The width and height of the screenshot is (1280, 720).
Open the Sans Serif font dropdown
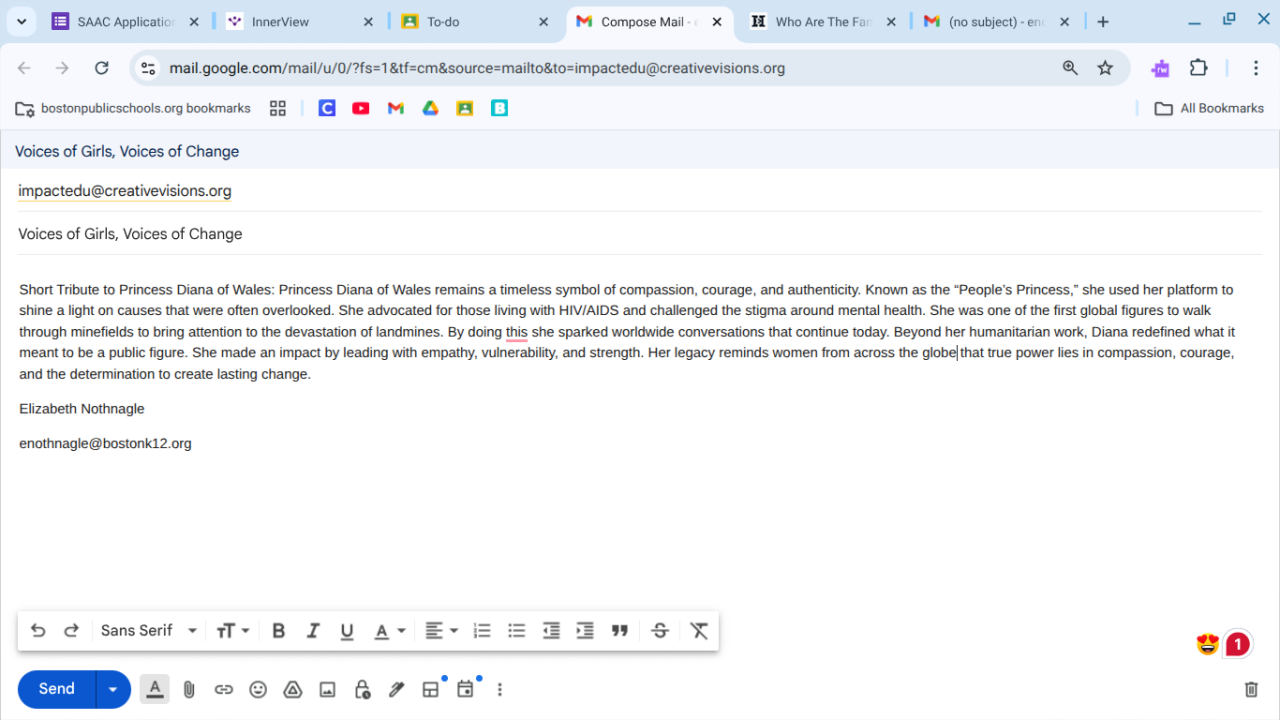(149, 630)
